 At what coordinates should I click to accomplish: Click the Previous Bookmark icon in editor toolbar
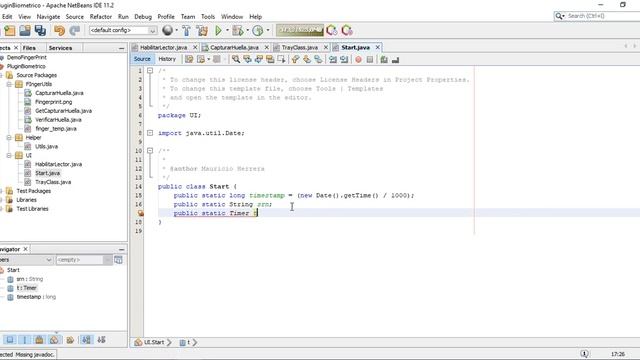coord(296,60)
